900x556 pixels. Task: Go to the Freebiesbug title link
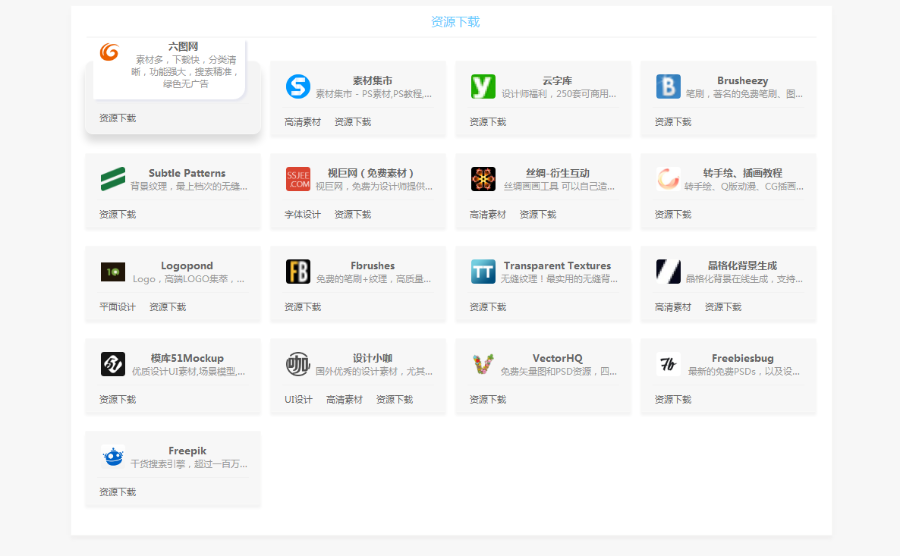[x=743, y=359]
